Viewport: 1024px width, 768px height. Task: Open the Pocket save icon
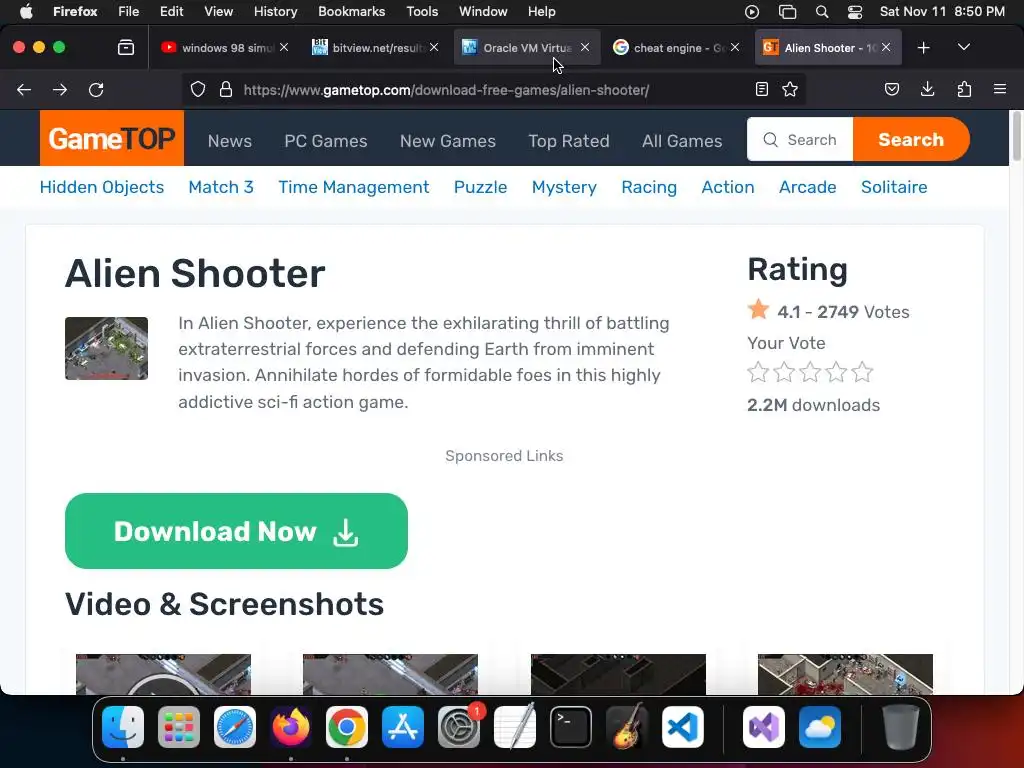click(892, 89)
